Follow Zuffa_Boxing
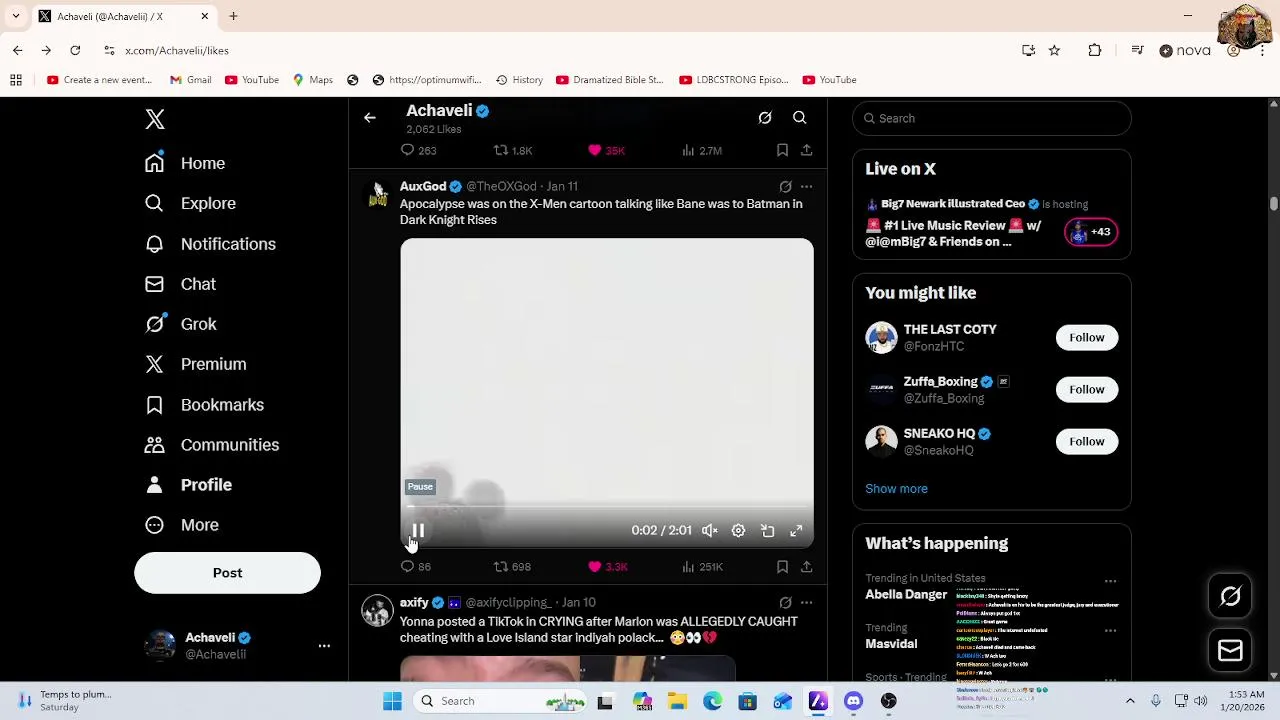Image resolution: width=1280 pixels, height=720 pixels. coord(1087,389)
